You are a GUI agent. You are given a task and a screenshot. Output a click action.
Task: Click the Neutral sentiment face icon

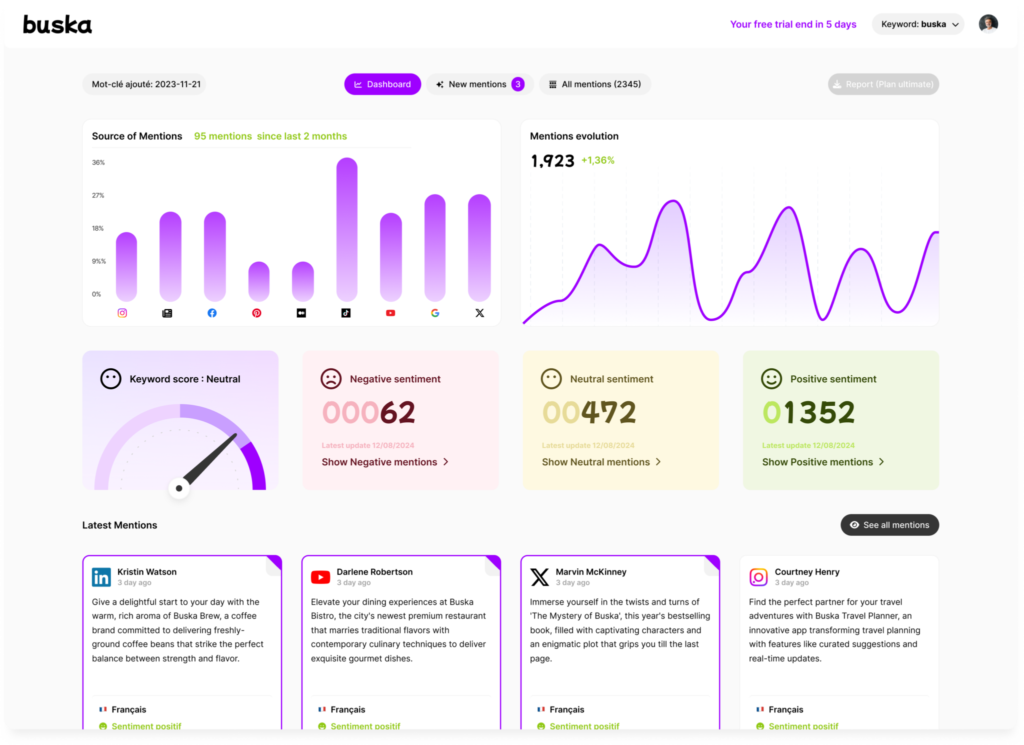pos(551,379)
